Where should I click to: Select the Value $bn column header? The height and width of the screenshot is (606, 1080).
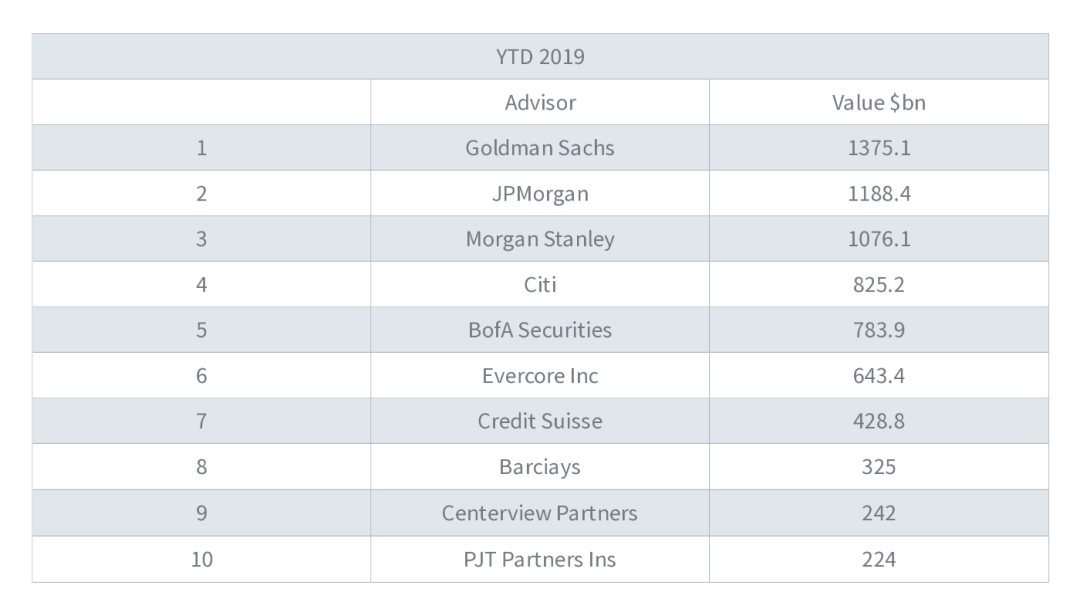pyautogui.click(x=878, y=102)
